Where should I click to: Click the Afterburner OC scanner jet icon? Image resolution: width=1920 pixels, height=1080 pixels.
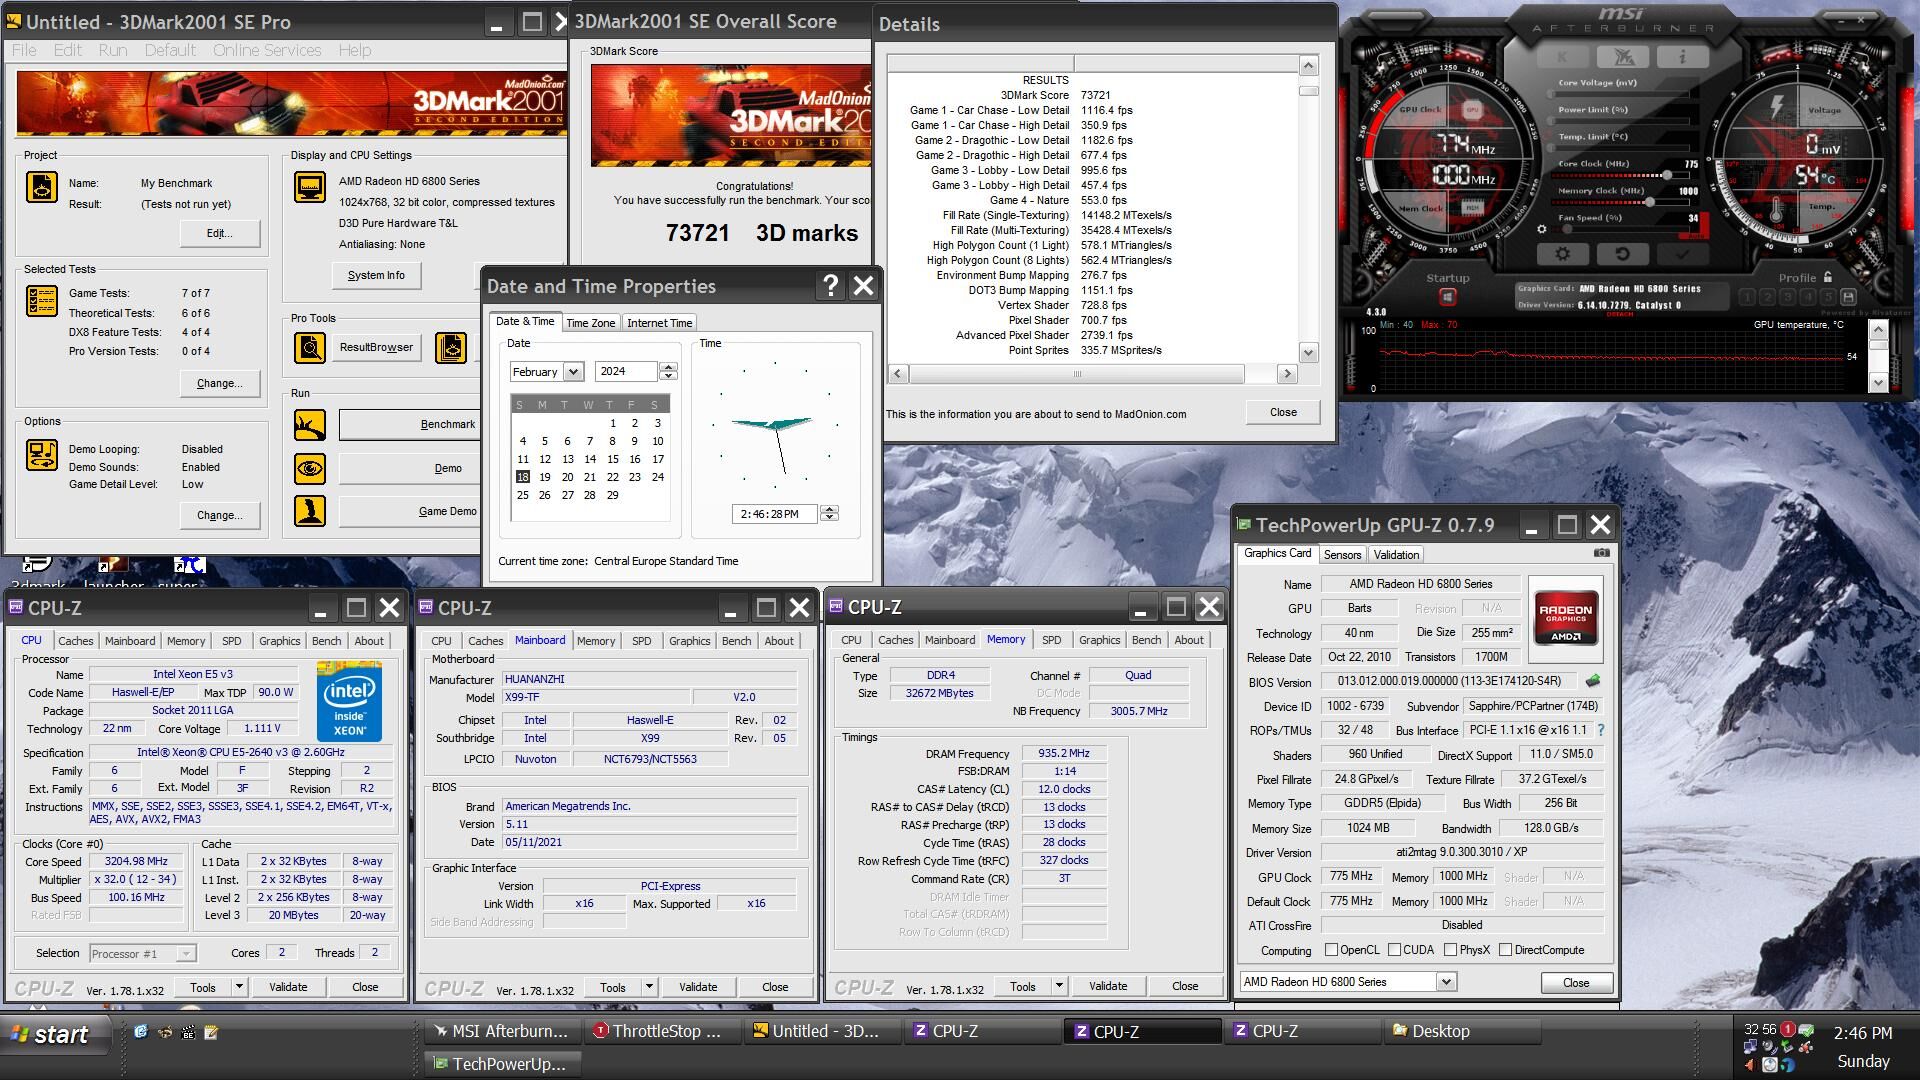pos(1623,57)
